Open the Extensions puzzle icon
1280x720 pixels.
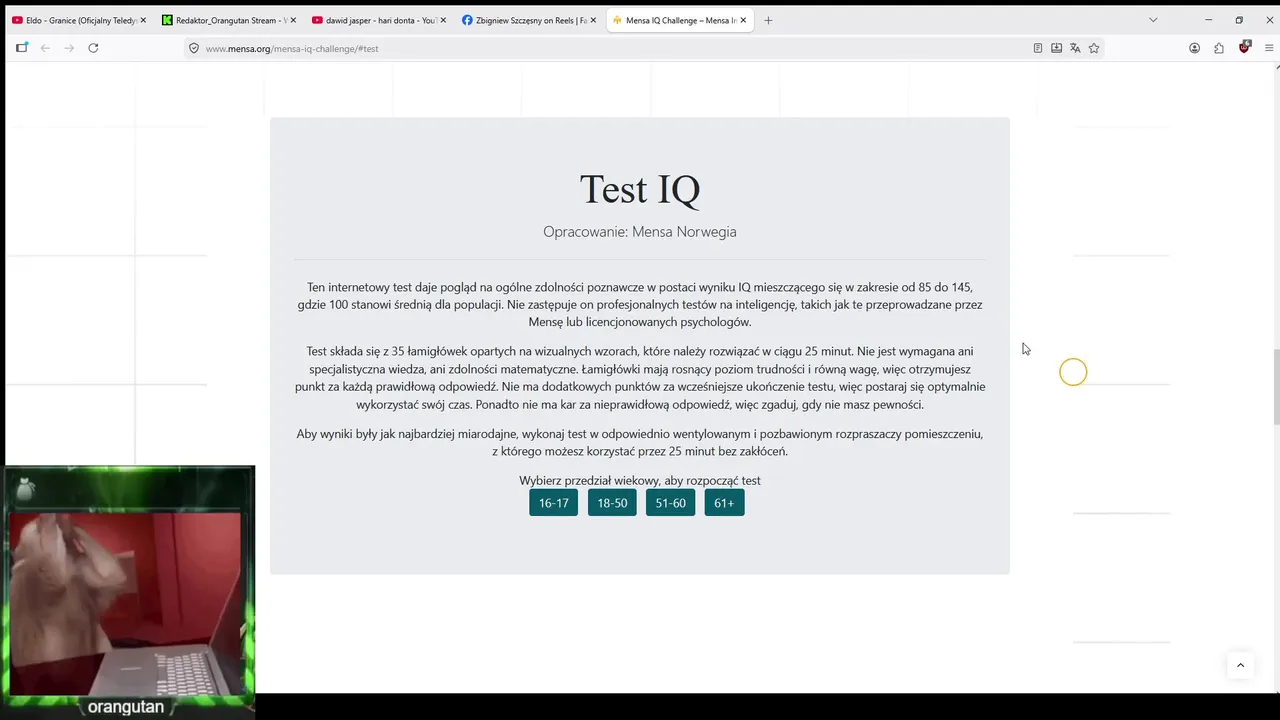click(1219, 48)
